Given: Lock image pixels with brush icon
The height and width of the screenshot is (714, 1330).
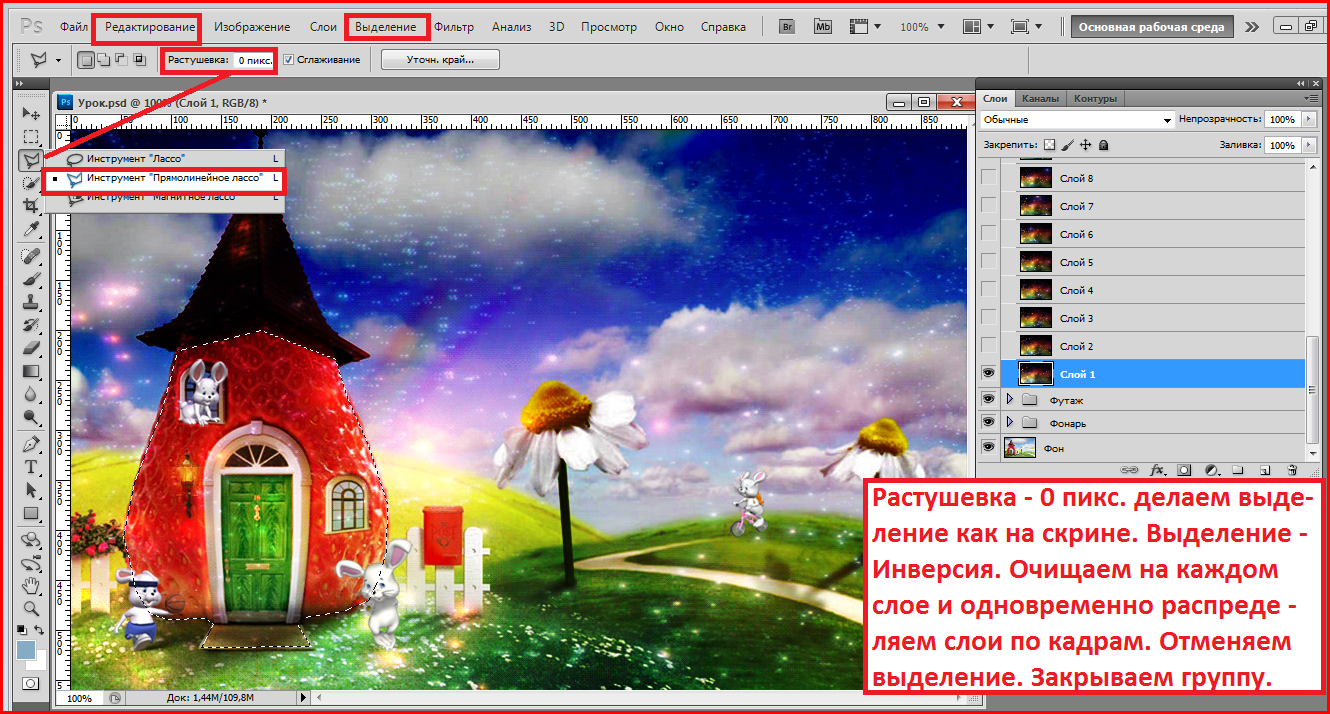Looking at the screenshot, I should [x=1067, y=145].
